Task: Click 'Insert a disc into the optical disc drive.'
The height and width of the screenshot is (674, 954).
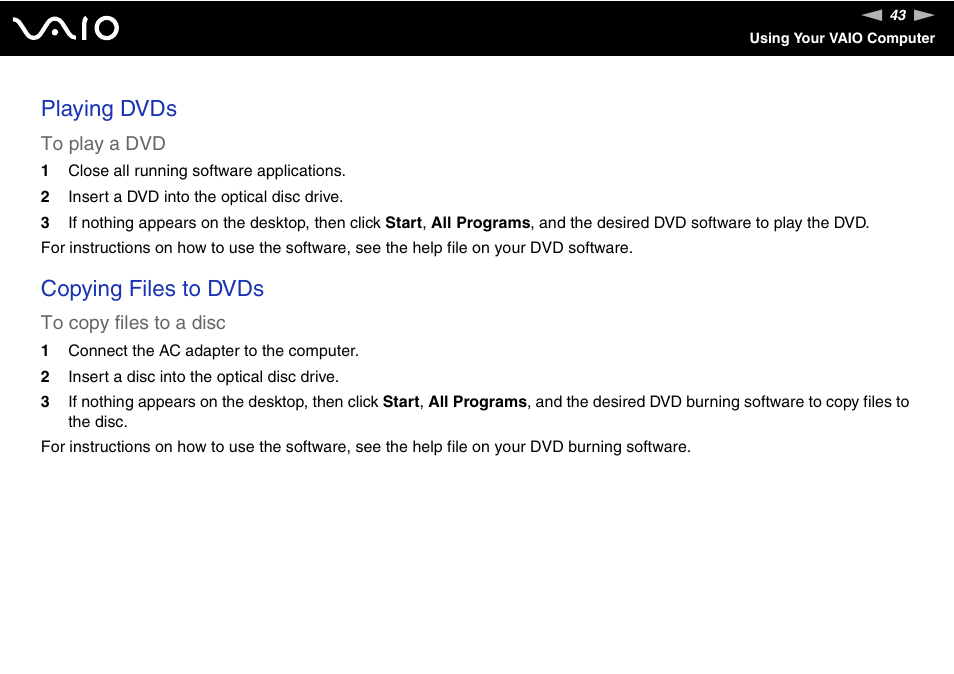Action: point(203,377)
